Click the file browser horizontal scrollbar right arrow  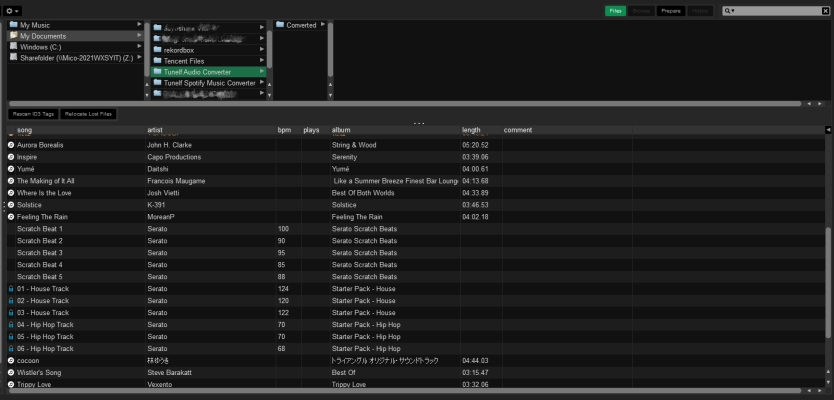point(820,104)
